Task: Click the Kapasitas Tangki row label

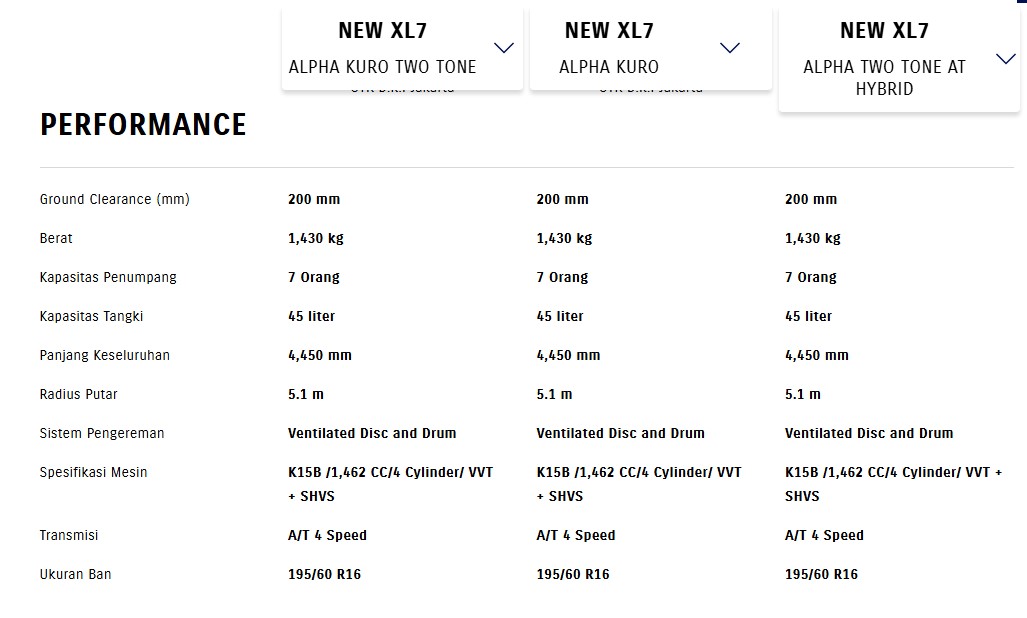Action: tap(92, 316)
